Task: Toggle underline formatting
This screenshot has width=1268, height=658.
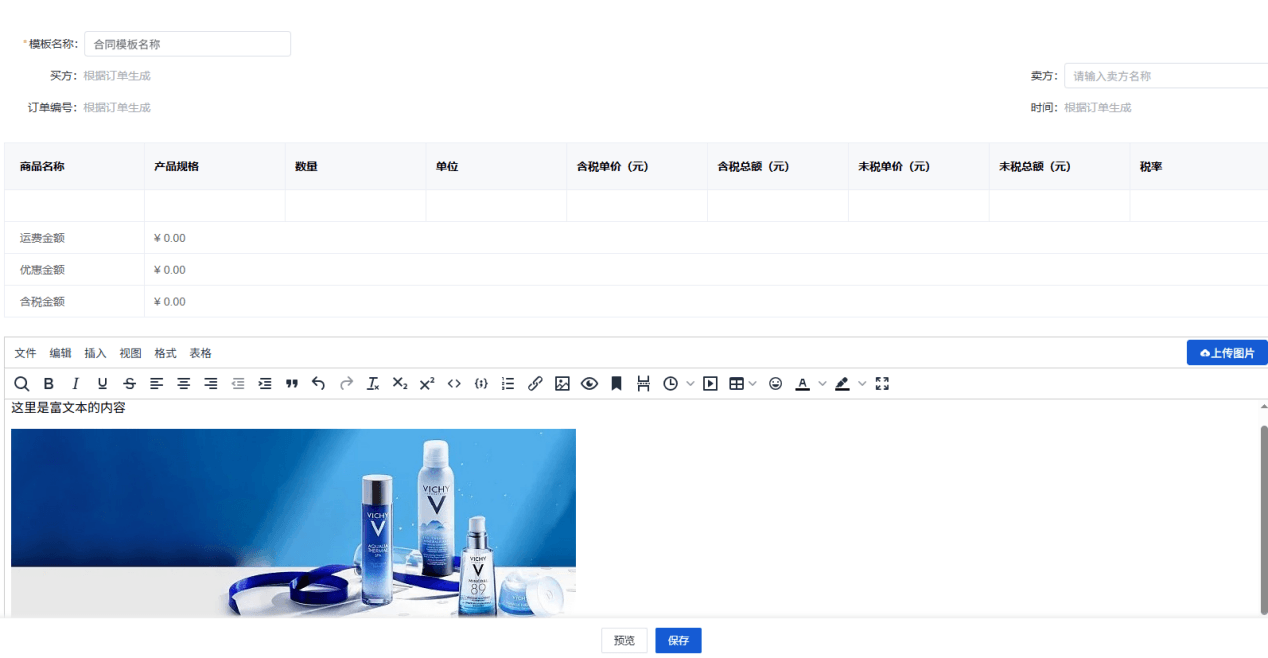Action: 102,383
